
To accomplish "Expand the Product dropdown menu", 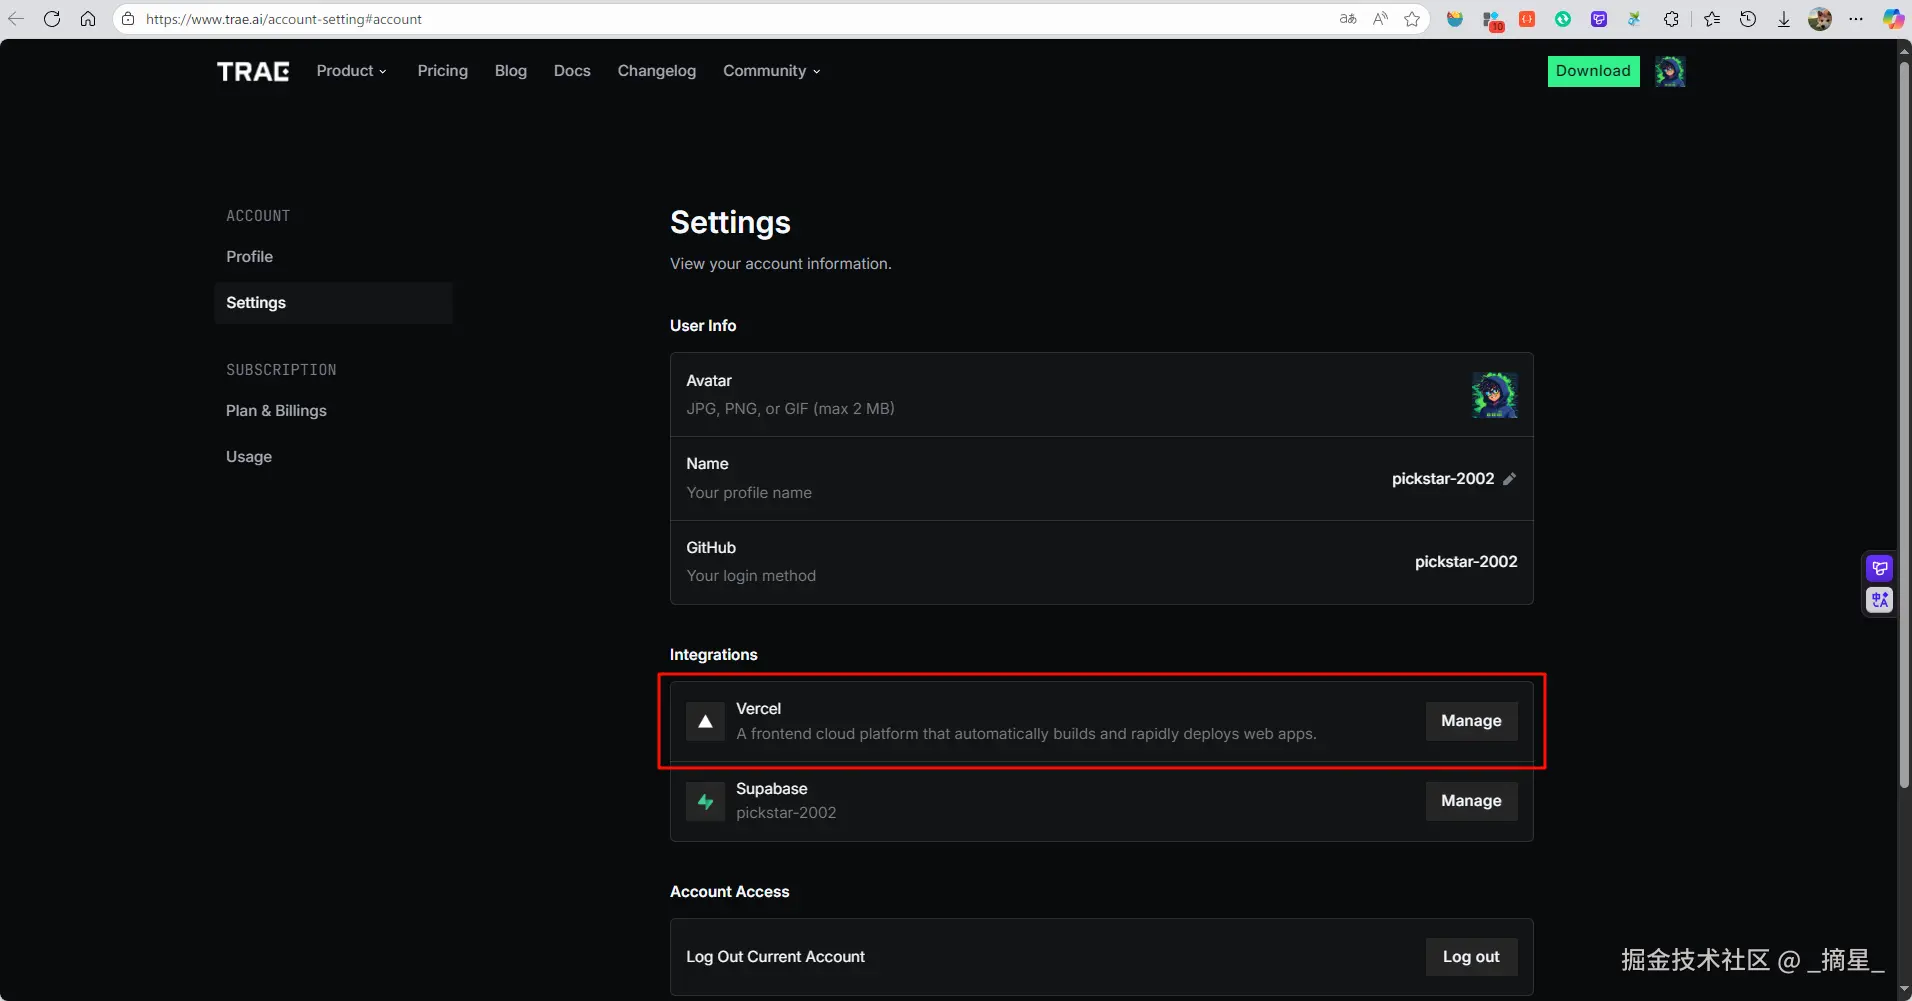I will [x=352, y=71].
